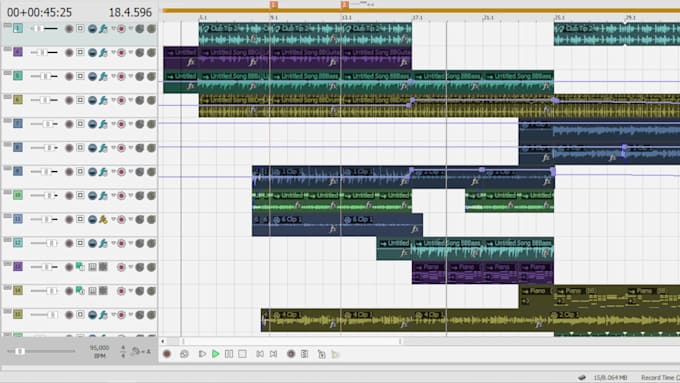Pause playback in the transport bar
Image resolution: width=680 pixels, height=383 pixels.
[x=229, y=354]
